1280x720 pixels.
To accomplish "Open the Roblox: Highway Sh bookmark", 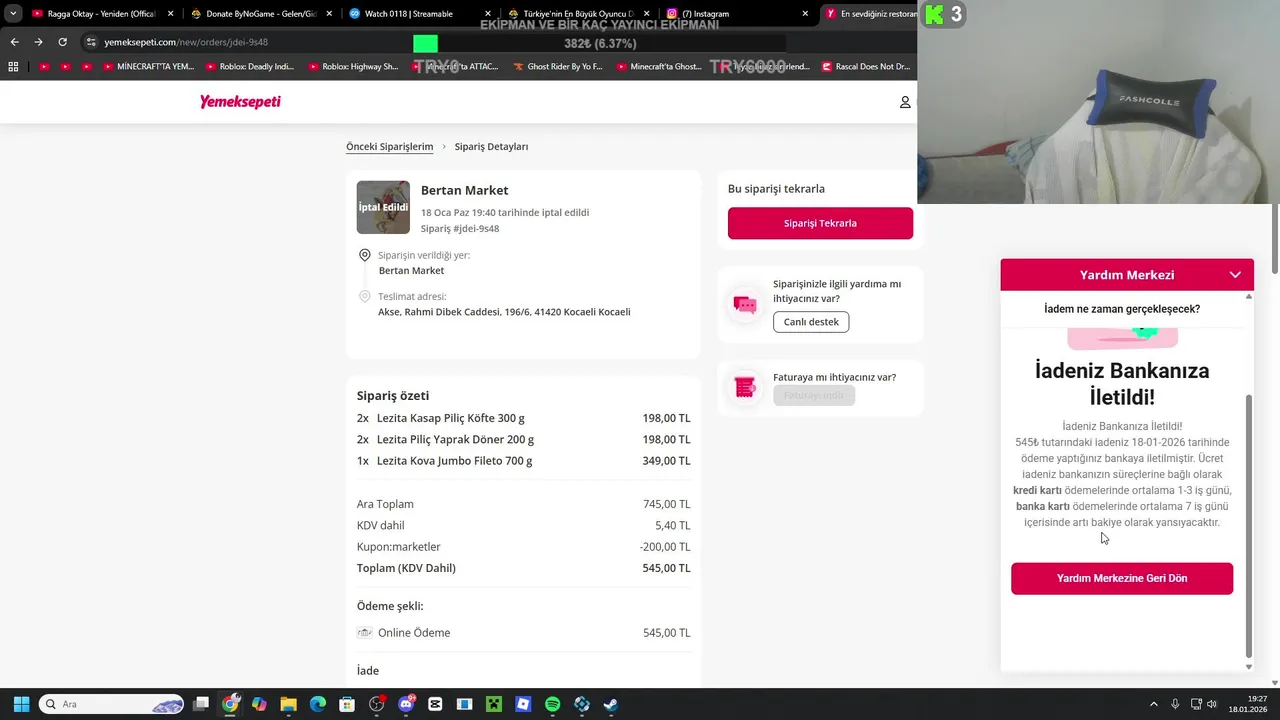I will (x=352, y=67).
